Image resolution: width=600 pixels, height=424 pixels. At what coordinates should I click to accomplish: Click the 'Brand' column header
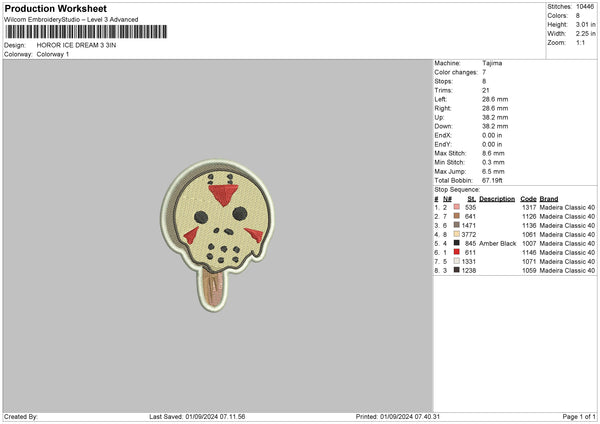[x=549, y=199]
